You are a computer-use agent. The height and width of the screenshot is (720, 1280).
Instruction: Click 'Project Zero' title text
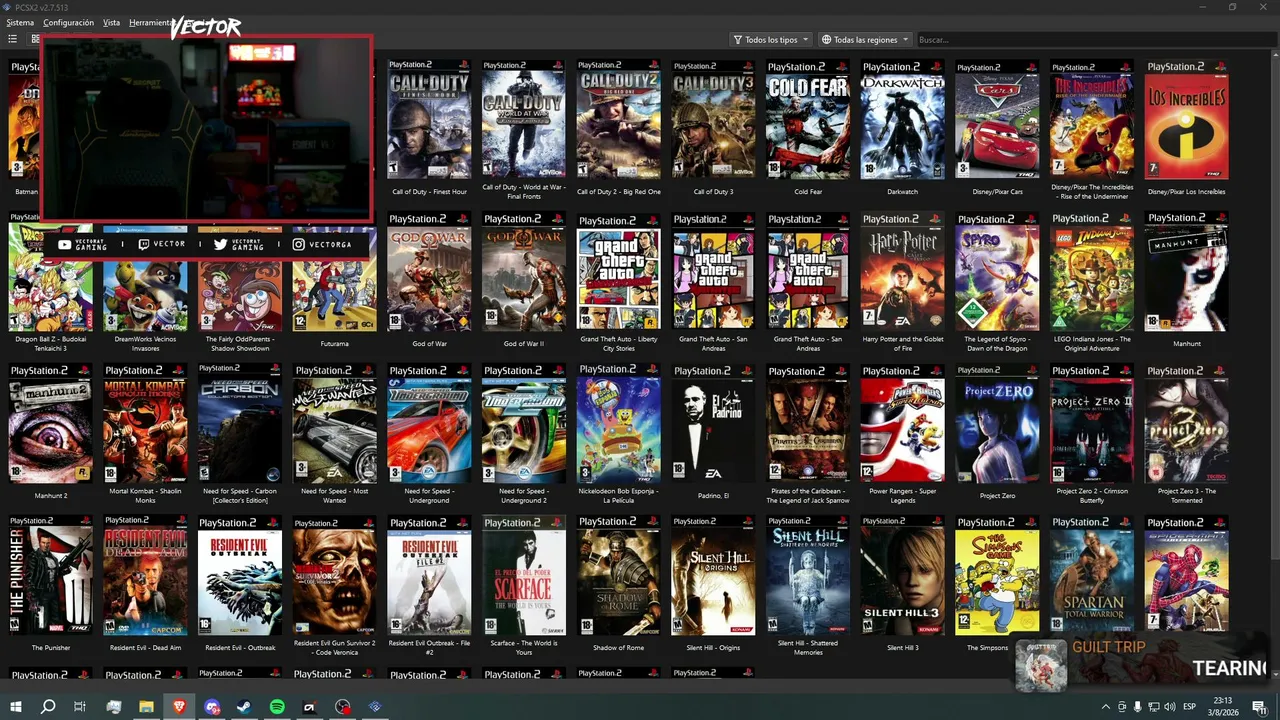pos(997,496)
